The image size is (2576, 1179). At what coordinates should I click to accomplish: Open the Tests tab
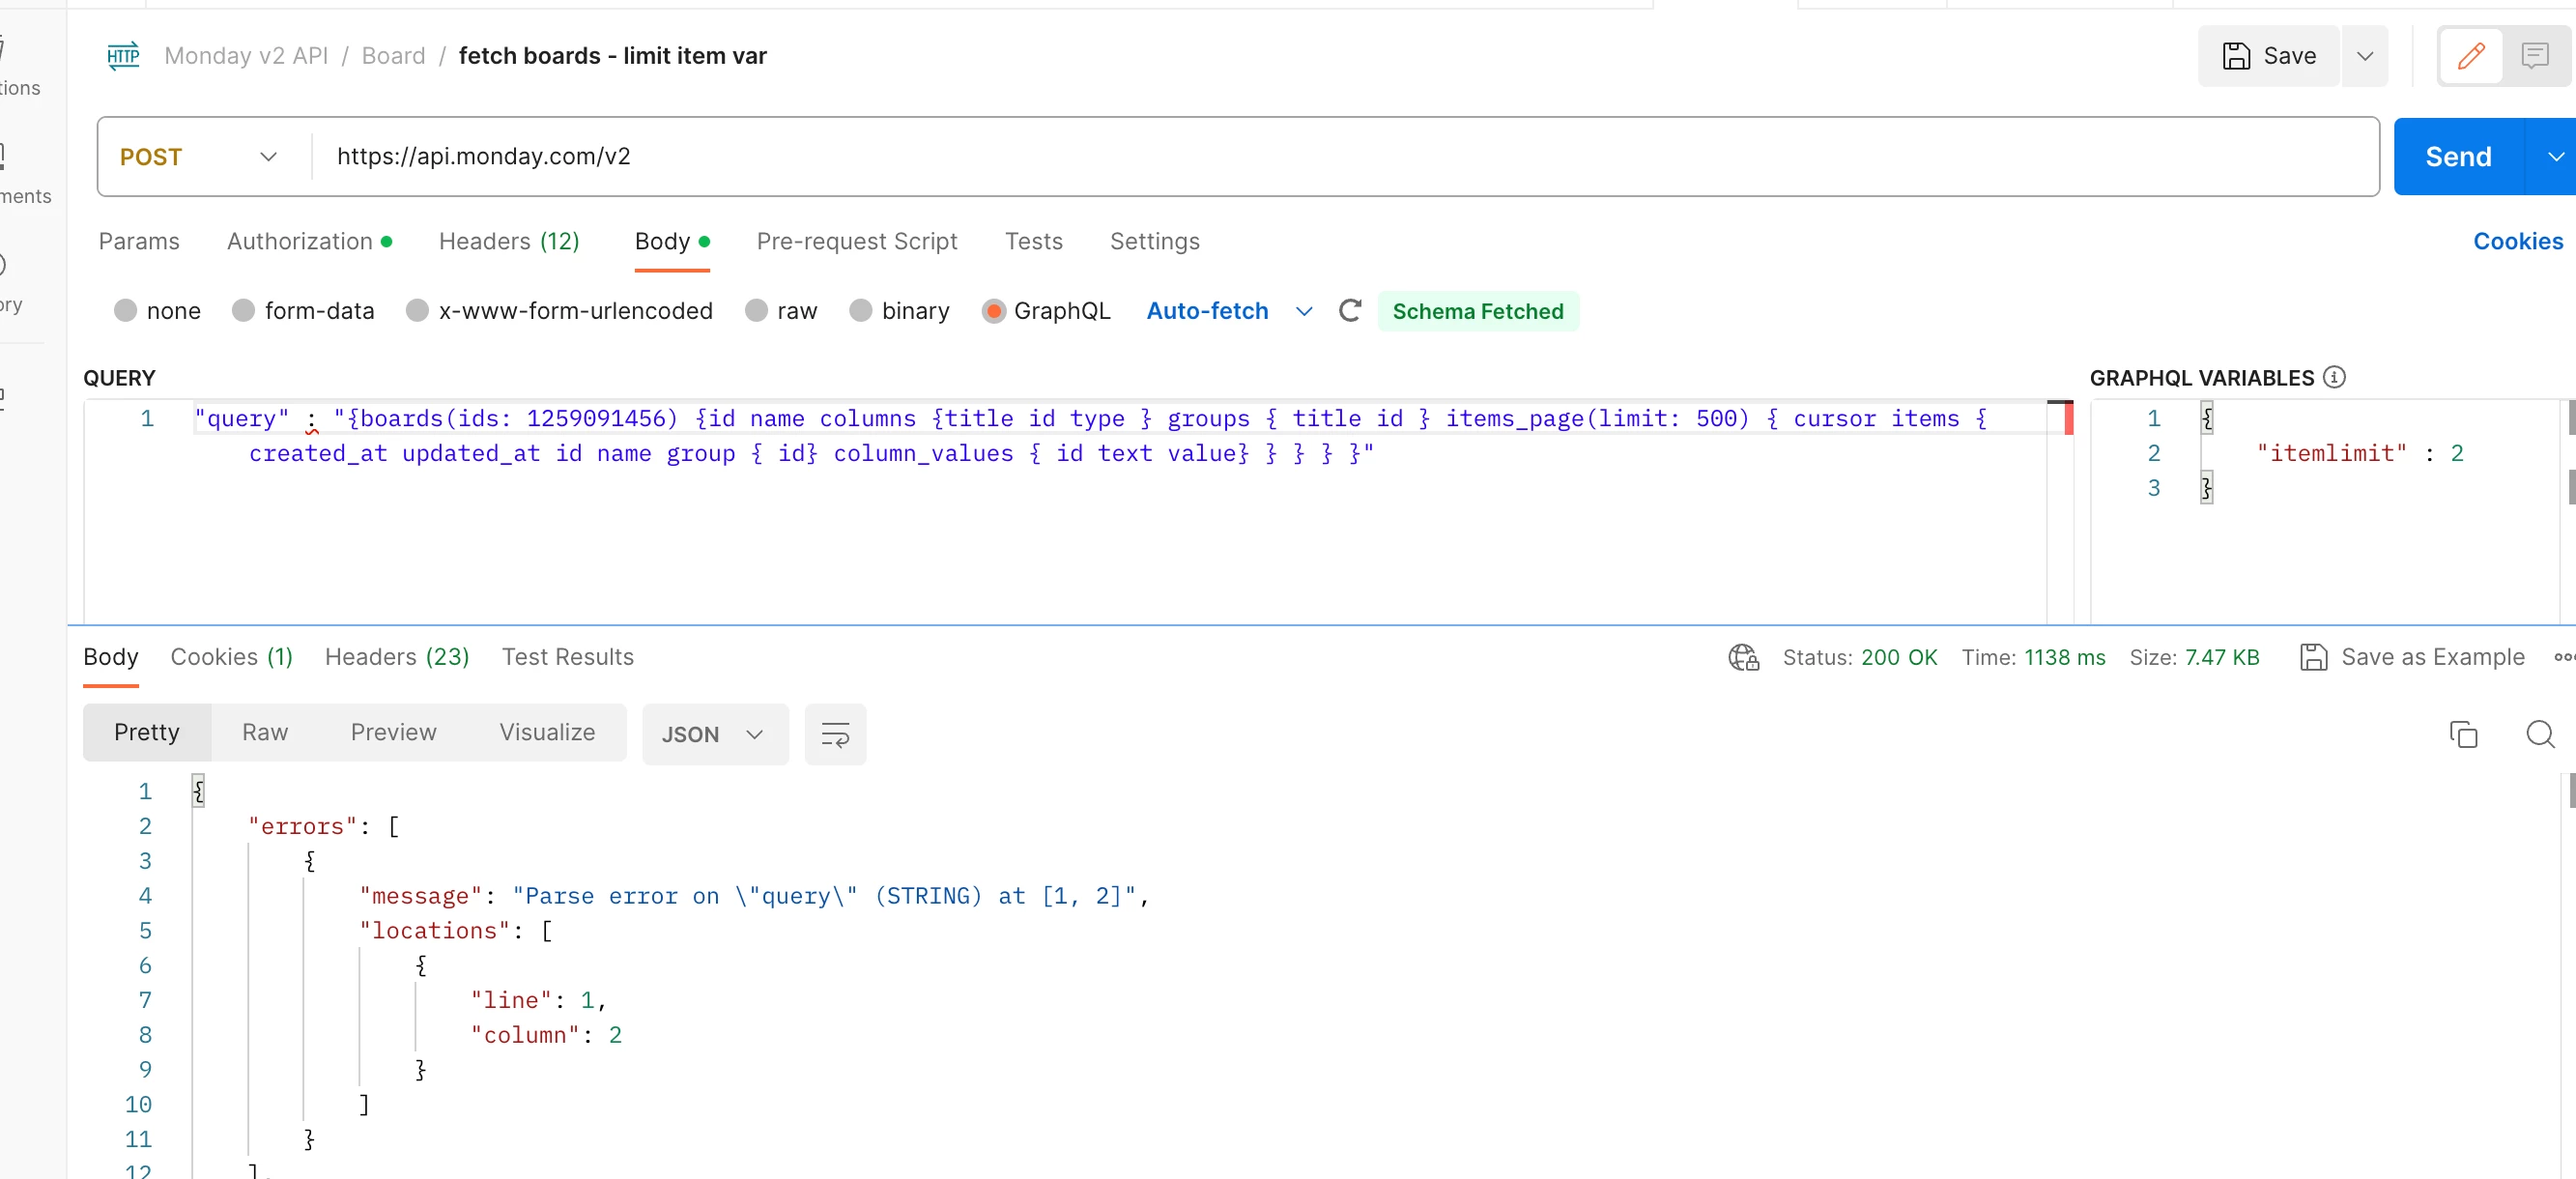pos(1033,241)
